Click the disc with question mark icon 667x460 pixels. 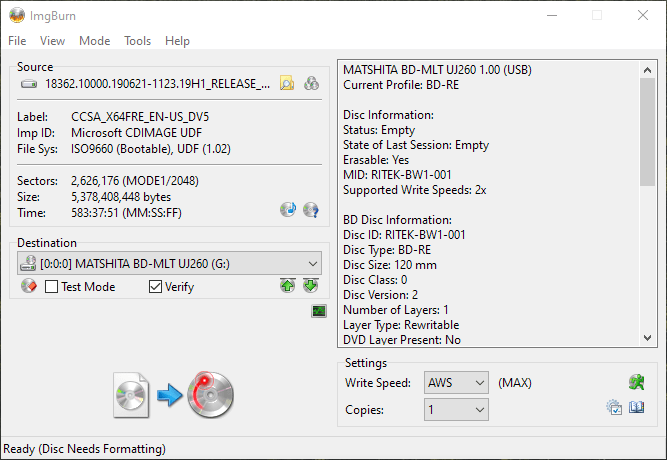pyautogui.click(x=311, y=209)
